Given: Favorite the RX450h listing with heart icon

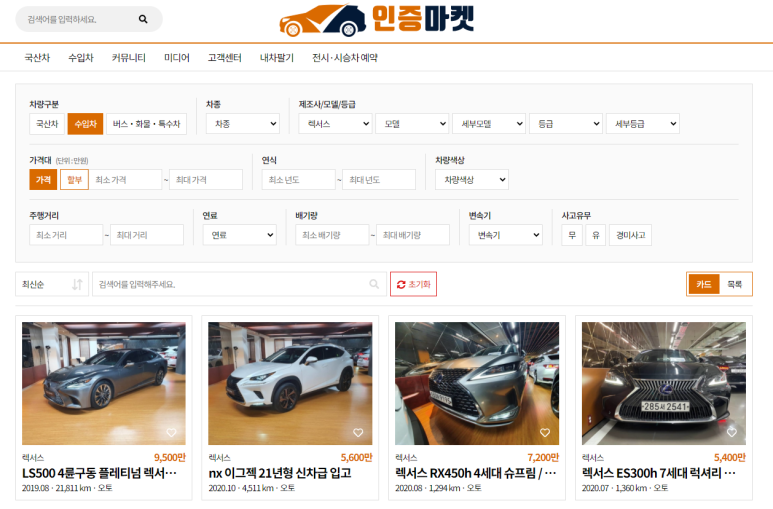Looking at the screenshot, I should point(545,433).
